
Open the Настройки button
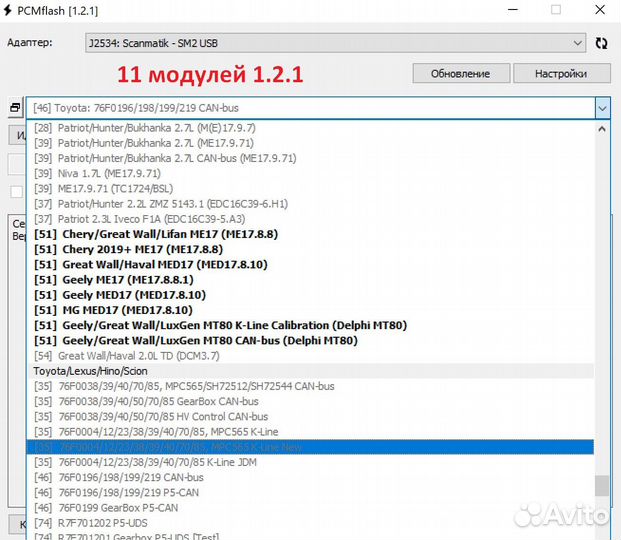561,74
